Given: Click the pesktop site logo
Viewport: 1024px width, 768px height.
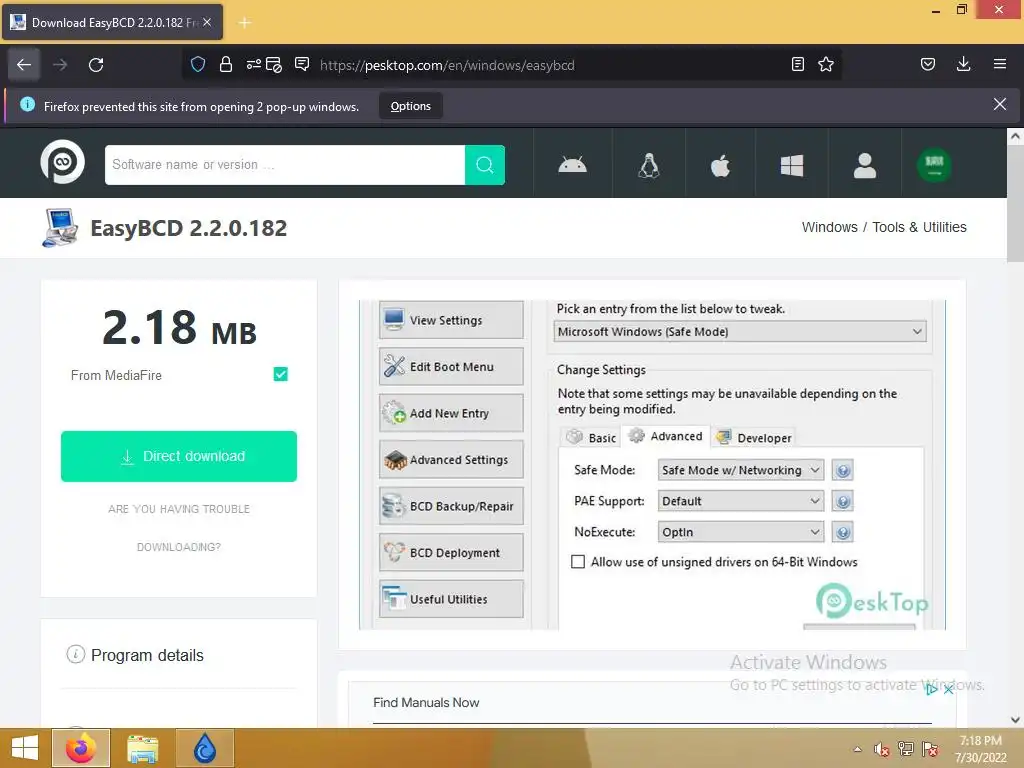Looking at the screenshot, I should pos(63,162).
